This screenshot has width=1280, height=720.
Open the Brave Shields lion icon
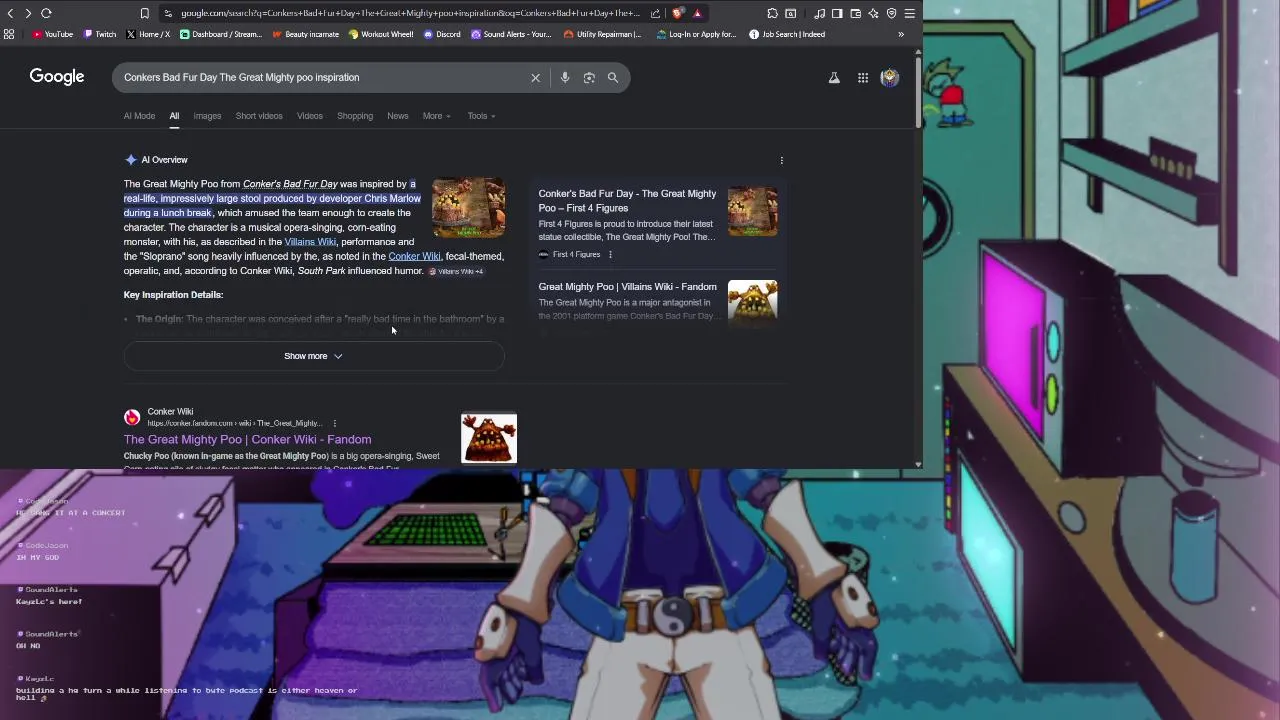click(678, 13)
